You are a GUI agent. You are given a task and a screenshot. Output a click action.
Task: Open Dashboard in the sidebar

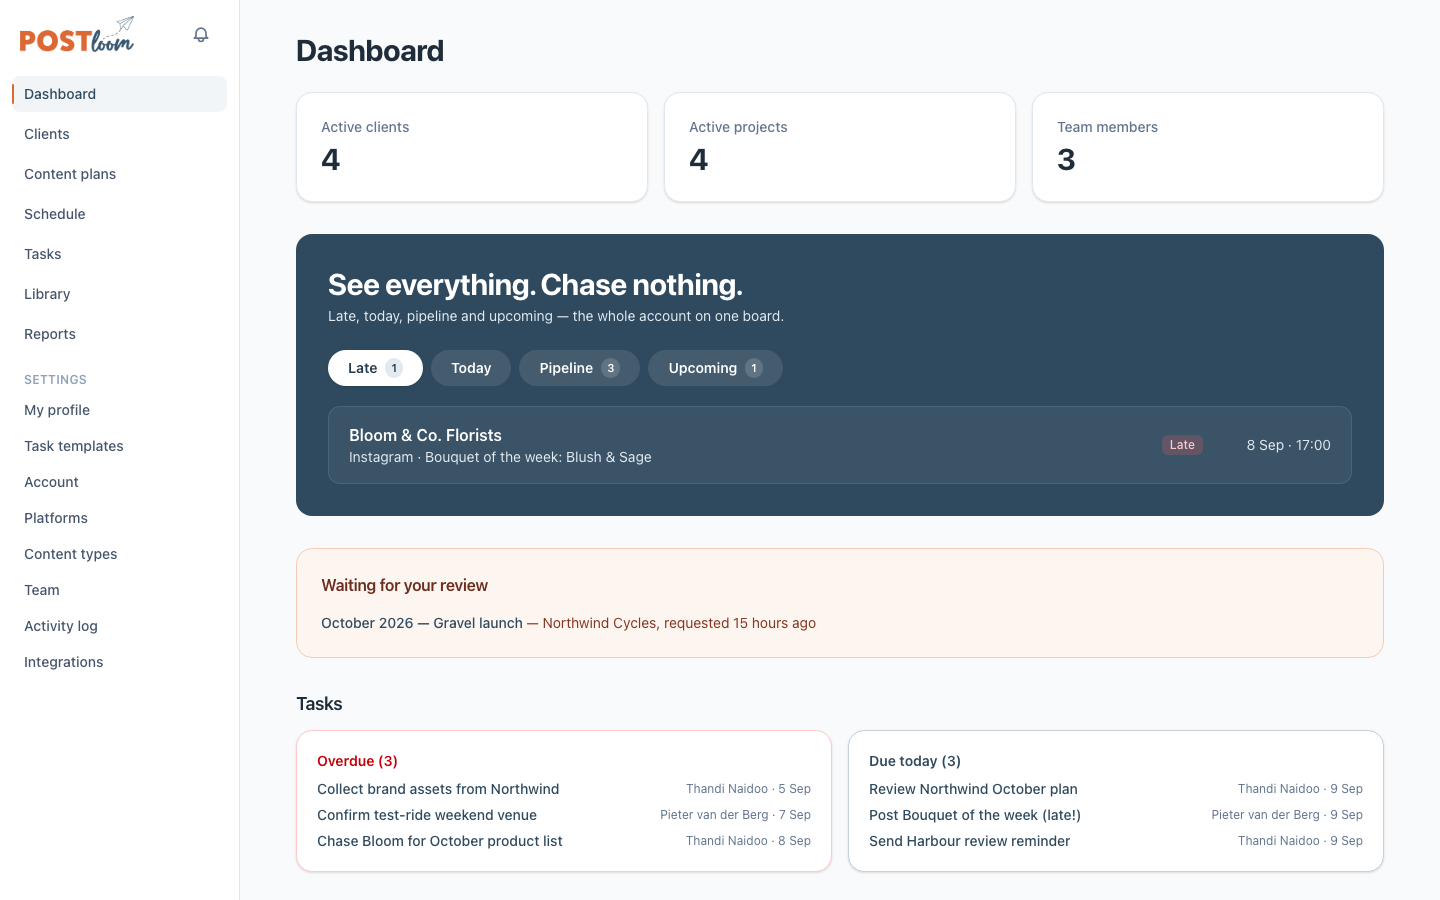pos(120,94)
